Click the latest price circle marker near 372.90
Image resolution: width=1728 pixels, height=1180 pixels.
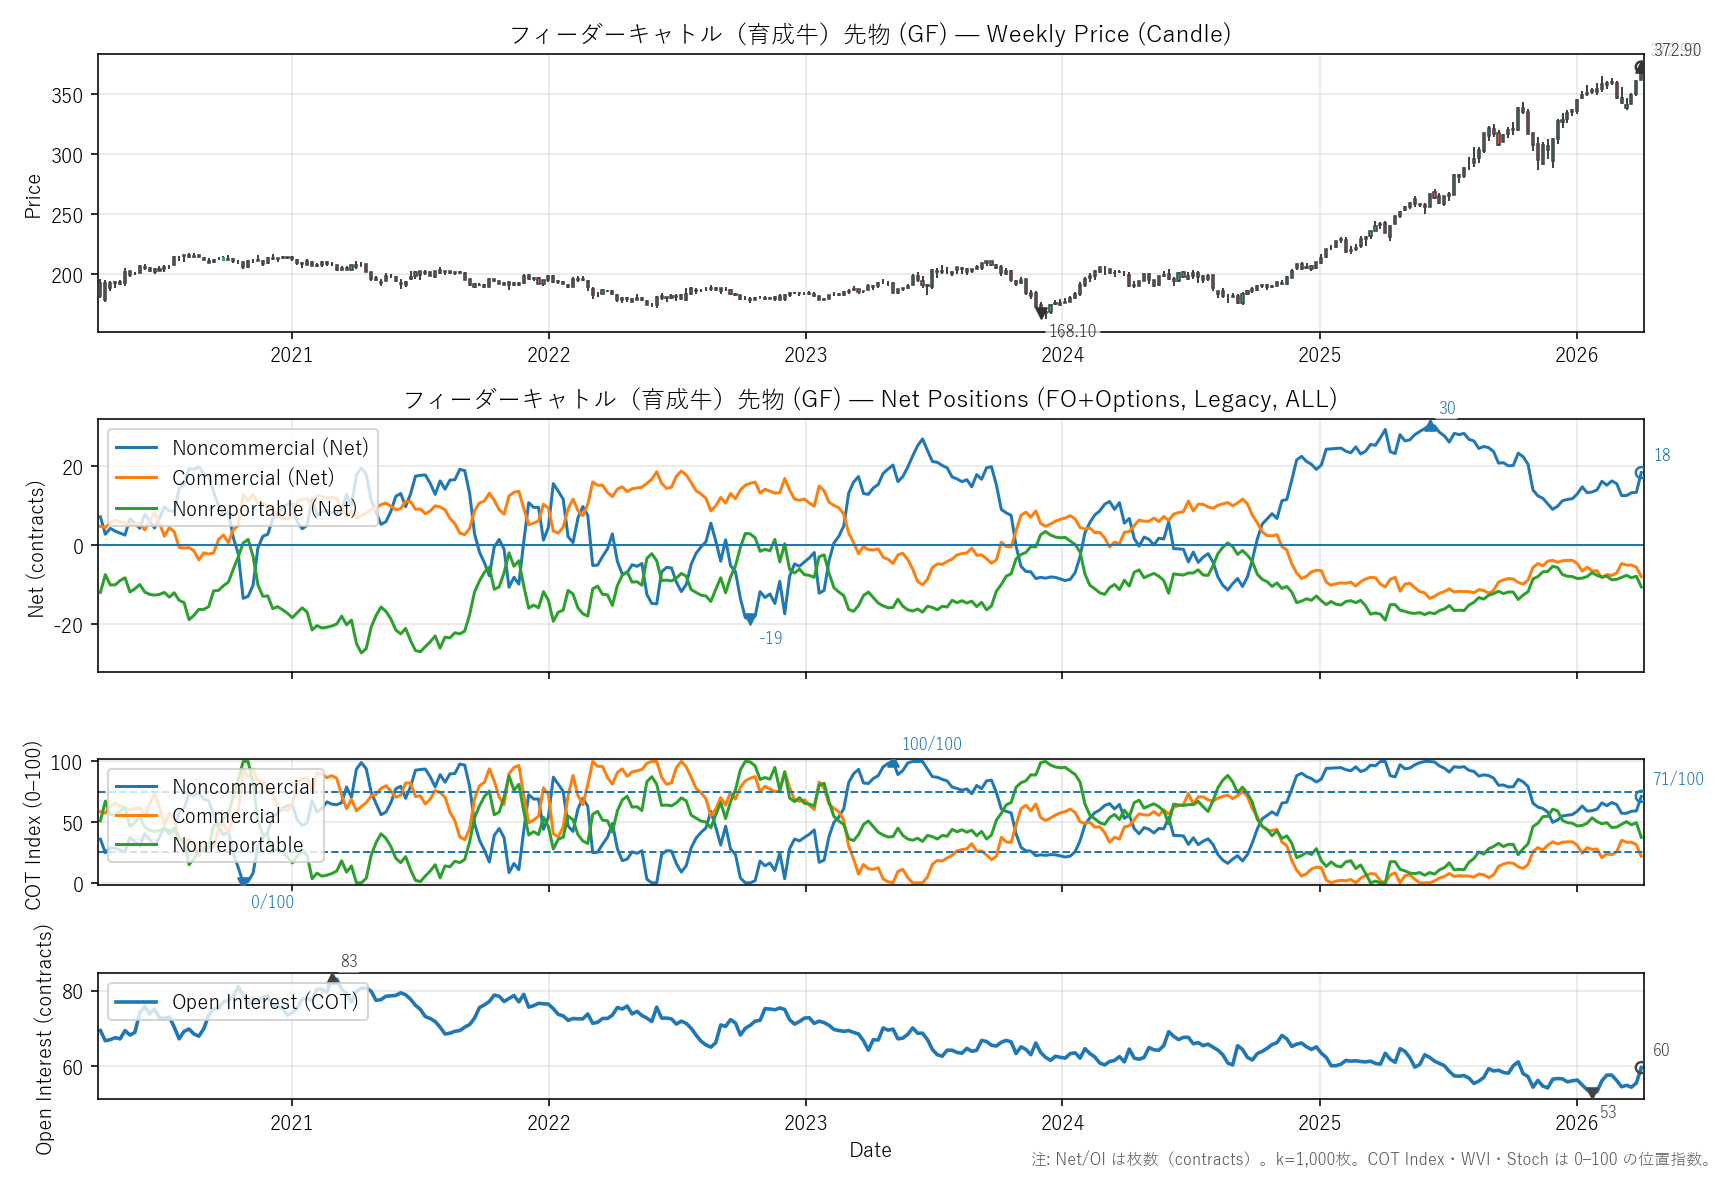(x=1640, y=68)
